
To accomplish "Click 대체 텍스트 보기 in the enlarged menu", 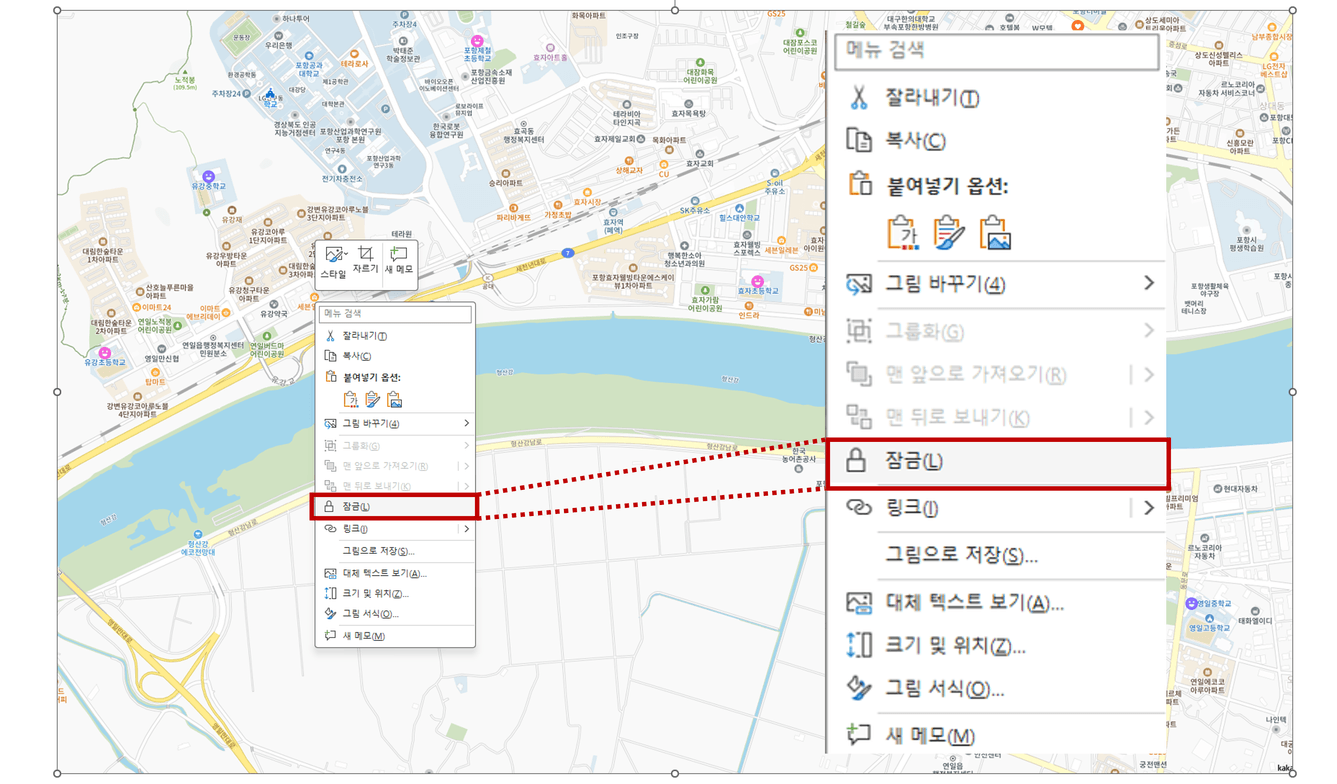I will 974,603.
